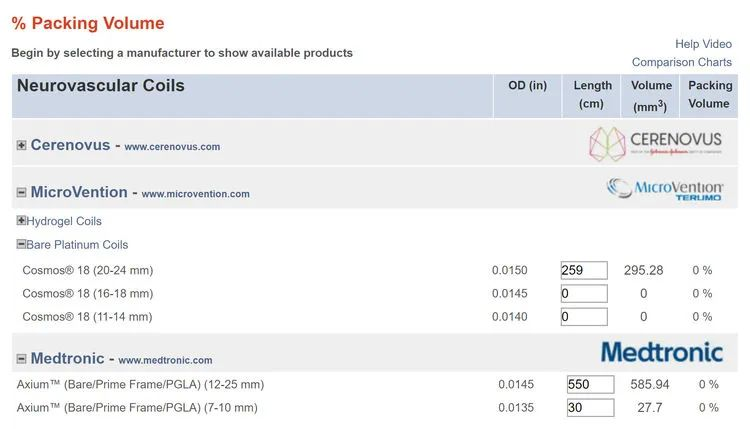This screenshot has height=429, width=750.
Task: Click the Axium (12-25 mm) length field
Action: click(x=590, y=385)
